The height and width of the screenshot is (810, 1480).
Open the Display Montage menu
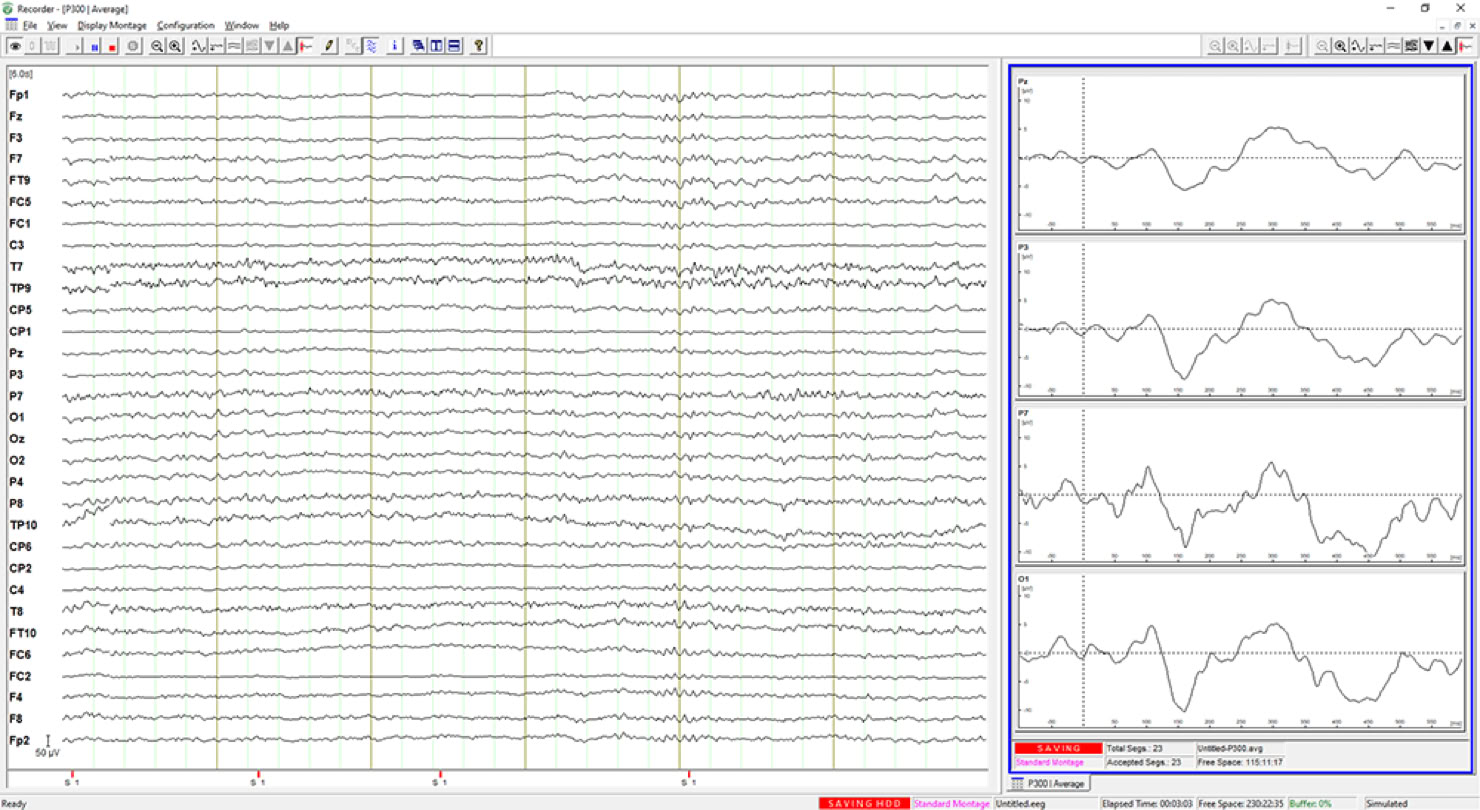coord(112,25)
